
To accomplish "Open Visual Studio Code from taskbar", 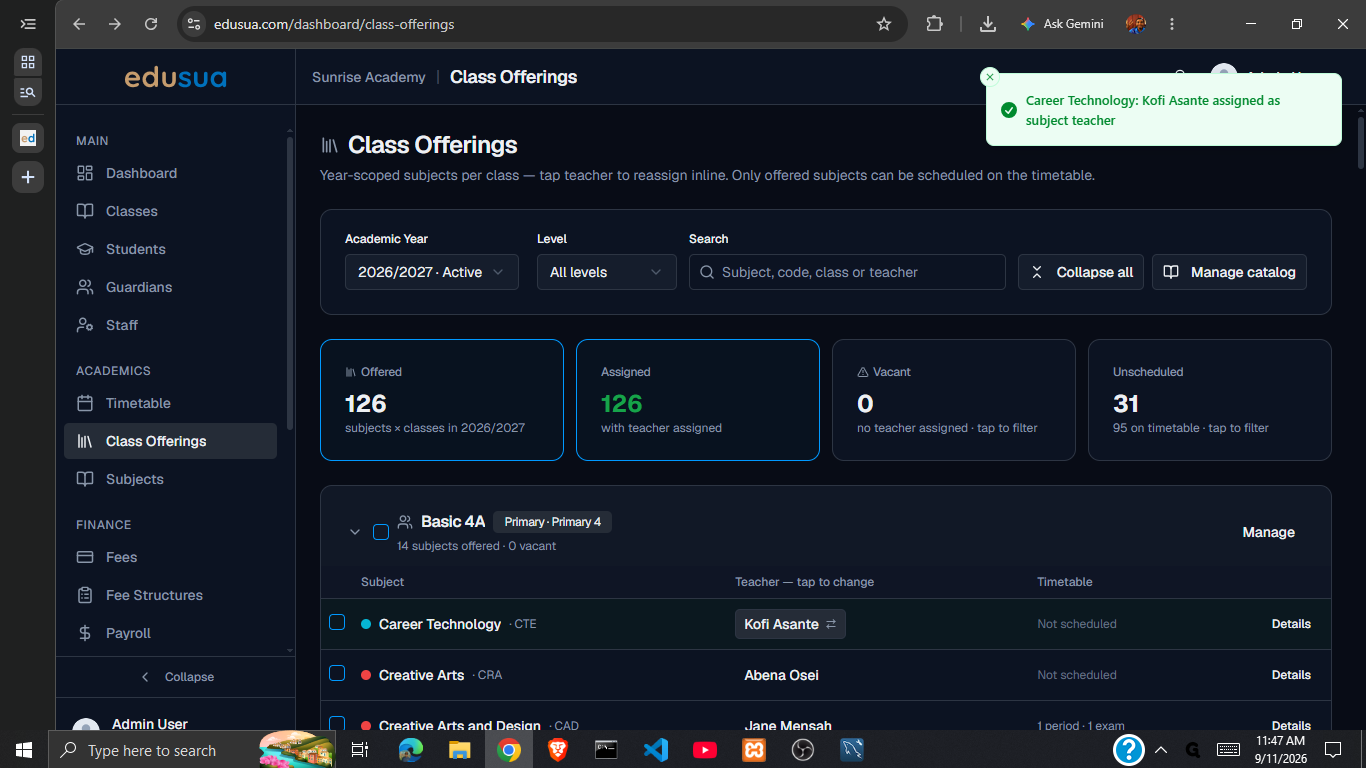I will [x=656, y=749].
